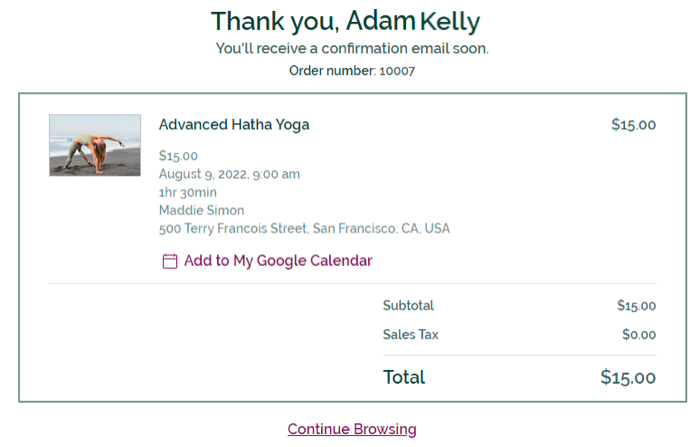Open the Advanced Hatha Yoga thumbnail image
The width and height of the screenshot is (700, 447).
(95, 145)
